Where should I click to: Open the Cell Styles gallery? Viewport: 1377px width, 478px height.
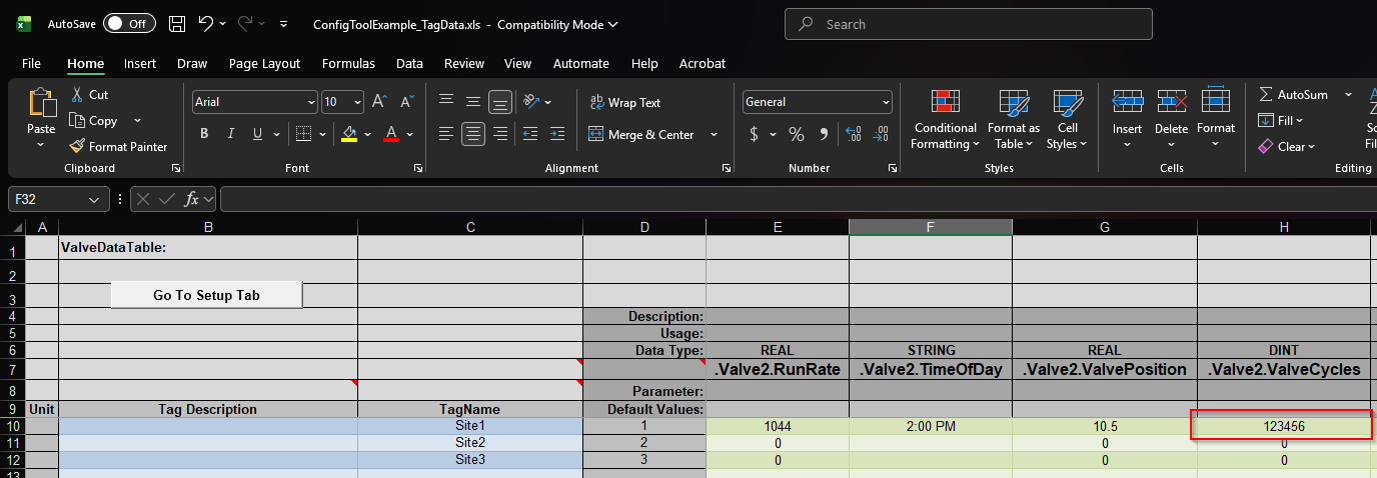(1067, 120)
